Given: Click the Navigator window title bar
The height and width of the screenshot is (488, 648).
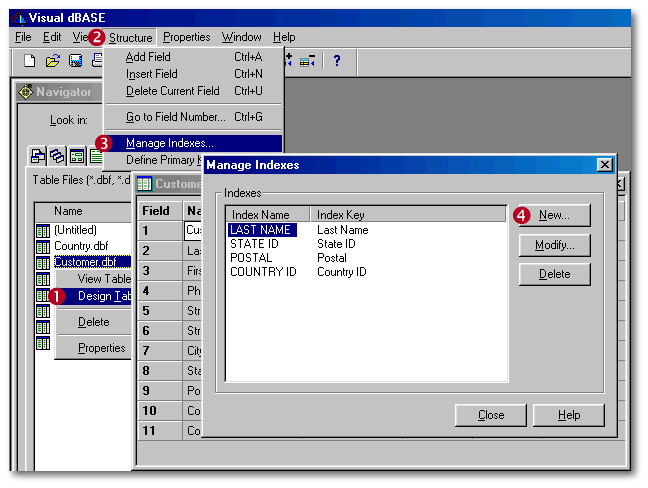Looking at the screenshot, I should 60,92.
